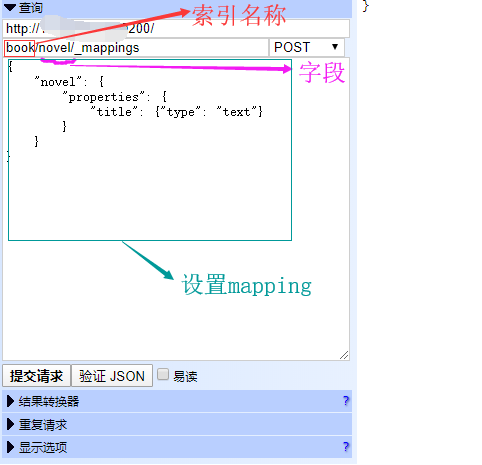Screen dimensions: 482x465
Task: Click the "title" type text line
Action: (177, 112)
